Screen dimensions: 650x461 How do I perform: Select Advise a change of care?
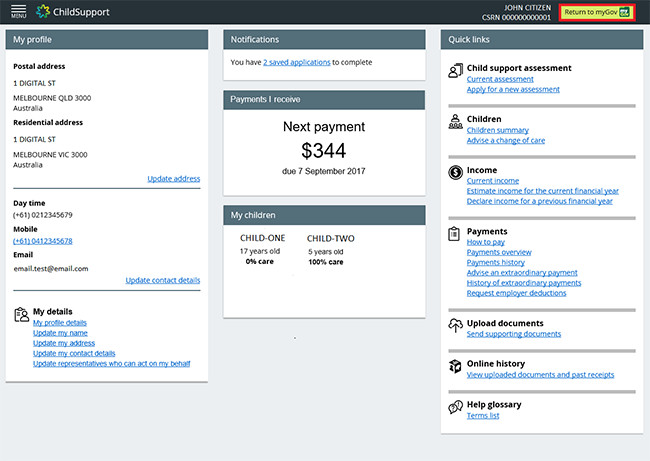point(506,140)
